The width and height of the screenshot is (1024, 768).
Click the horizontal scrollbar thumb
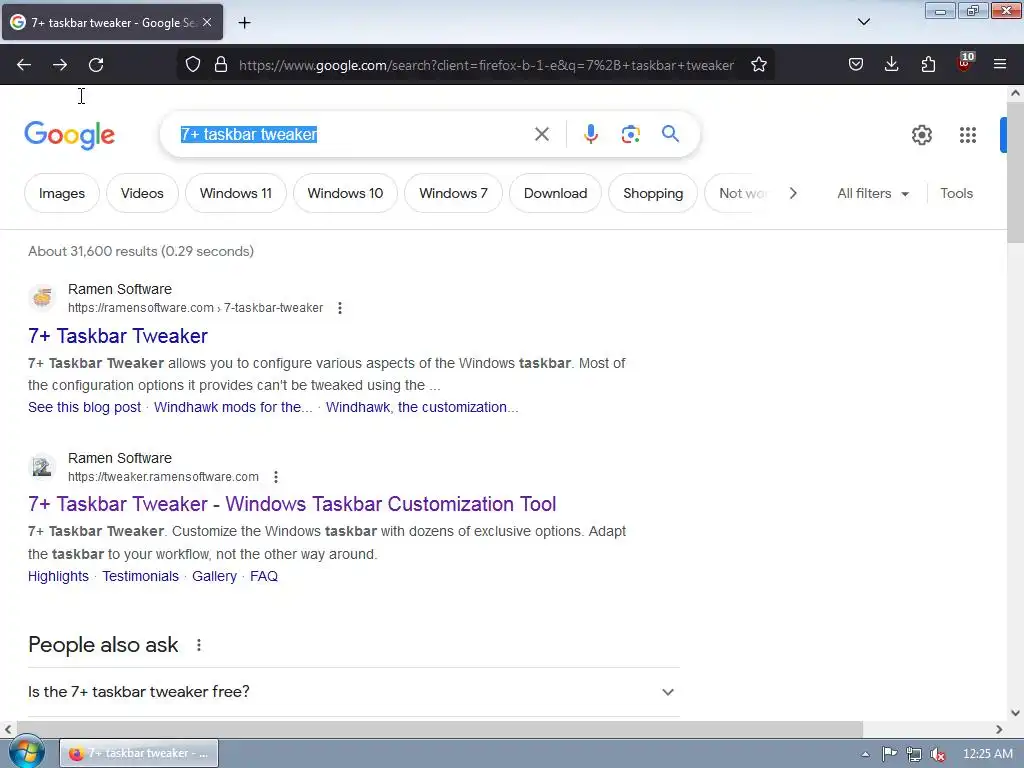tap(440, 729)
